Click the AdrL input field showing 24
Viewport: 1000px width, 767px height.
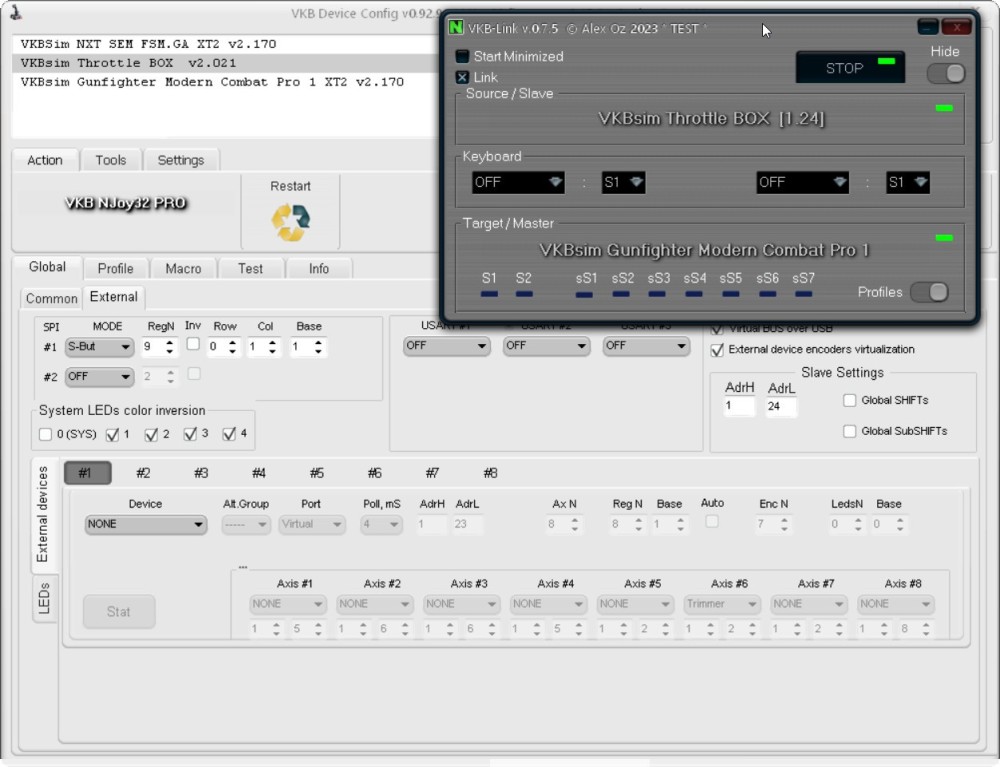(781, 407)
